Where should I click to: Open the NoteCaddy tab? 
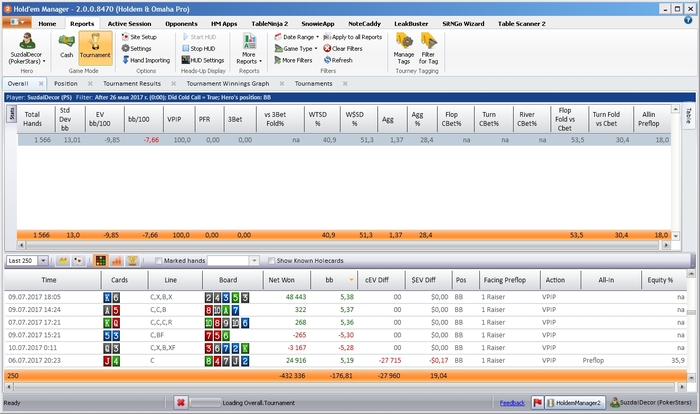click(364, 24)
